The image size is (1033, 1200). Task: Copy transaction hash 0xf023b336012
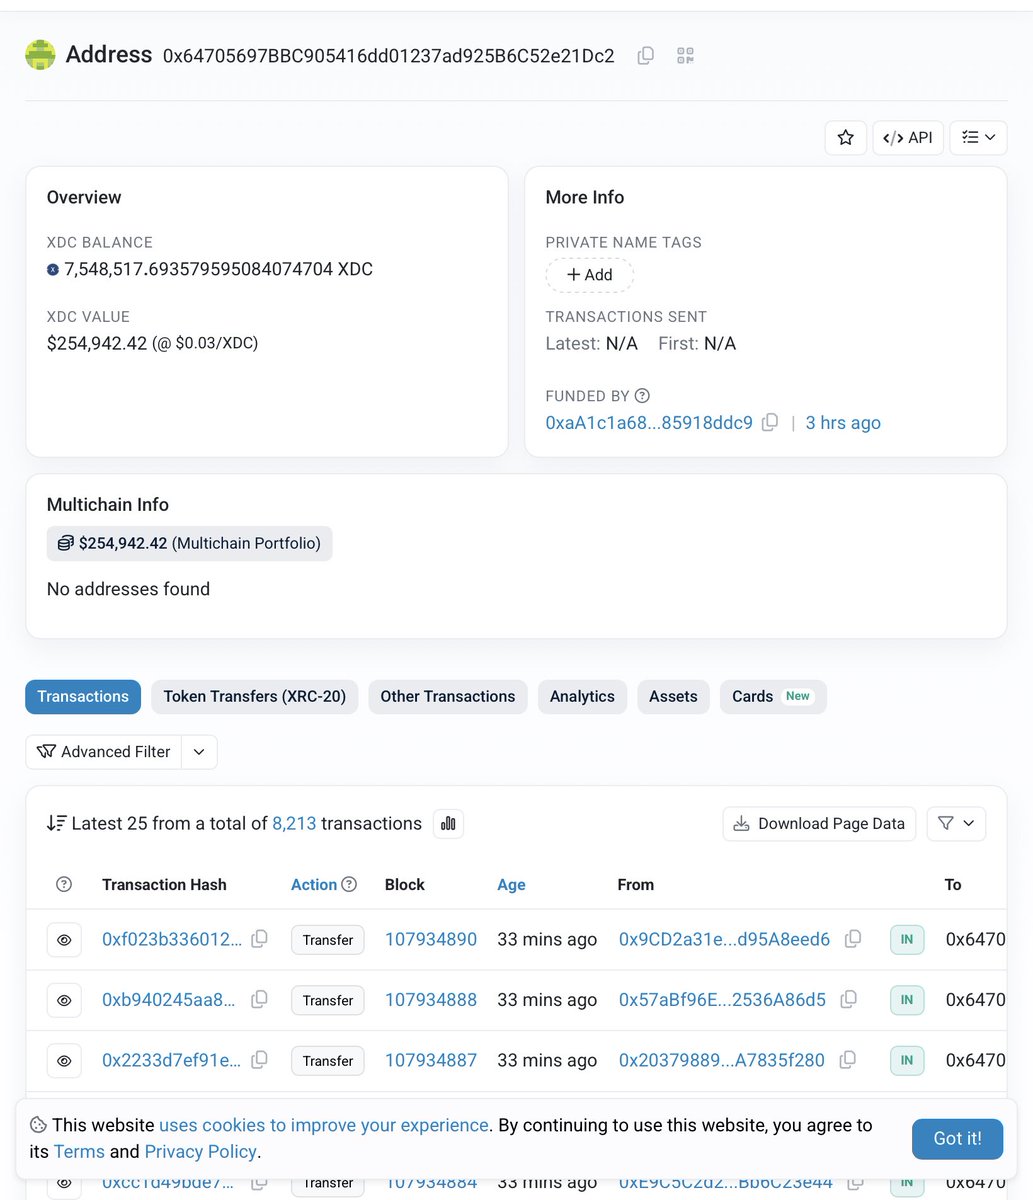(260, 939)
